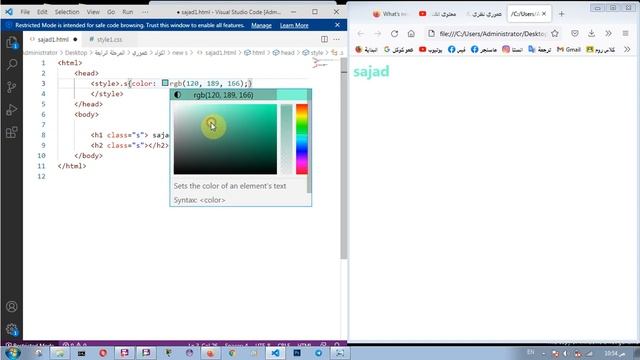Click the Firefox Back button

click(360, 33)
